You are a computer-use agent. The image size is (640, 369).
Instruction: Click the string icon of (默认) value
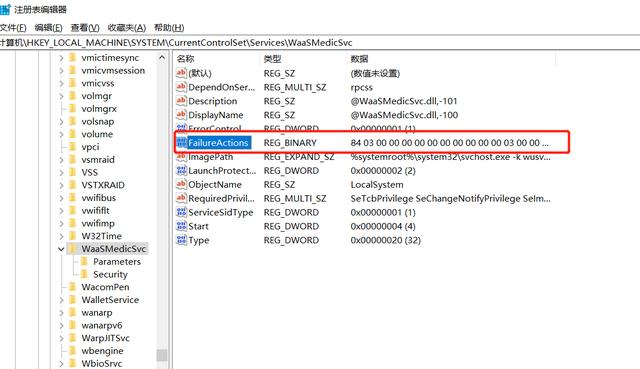[x=181, y=73]
